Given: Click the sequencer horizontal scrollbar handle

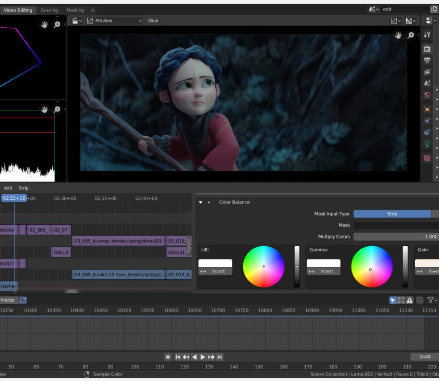Looking at the screenshot, I should (72, 291).
